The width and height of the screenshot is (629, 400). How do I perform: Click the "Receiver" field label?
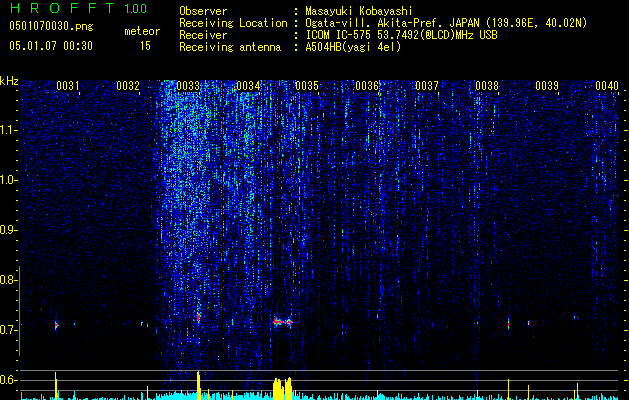tap(203, 35)
